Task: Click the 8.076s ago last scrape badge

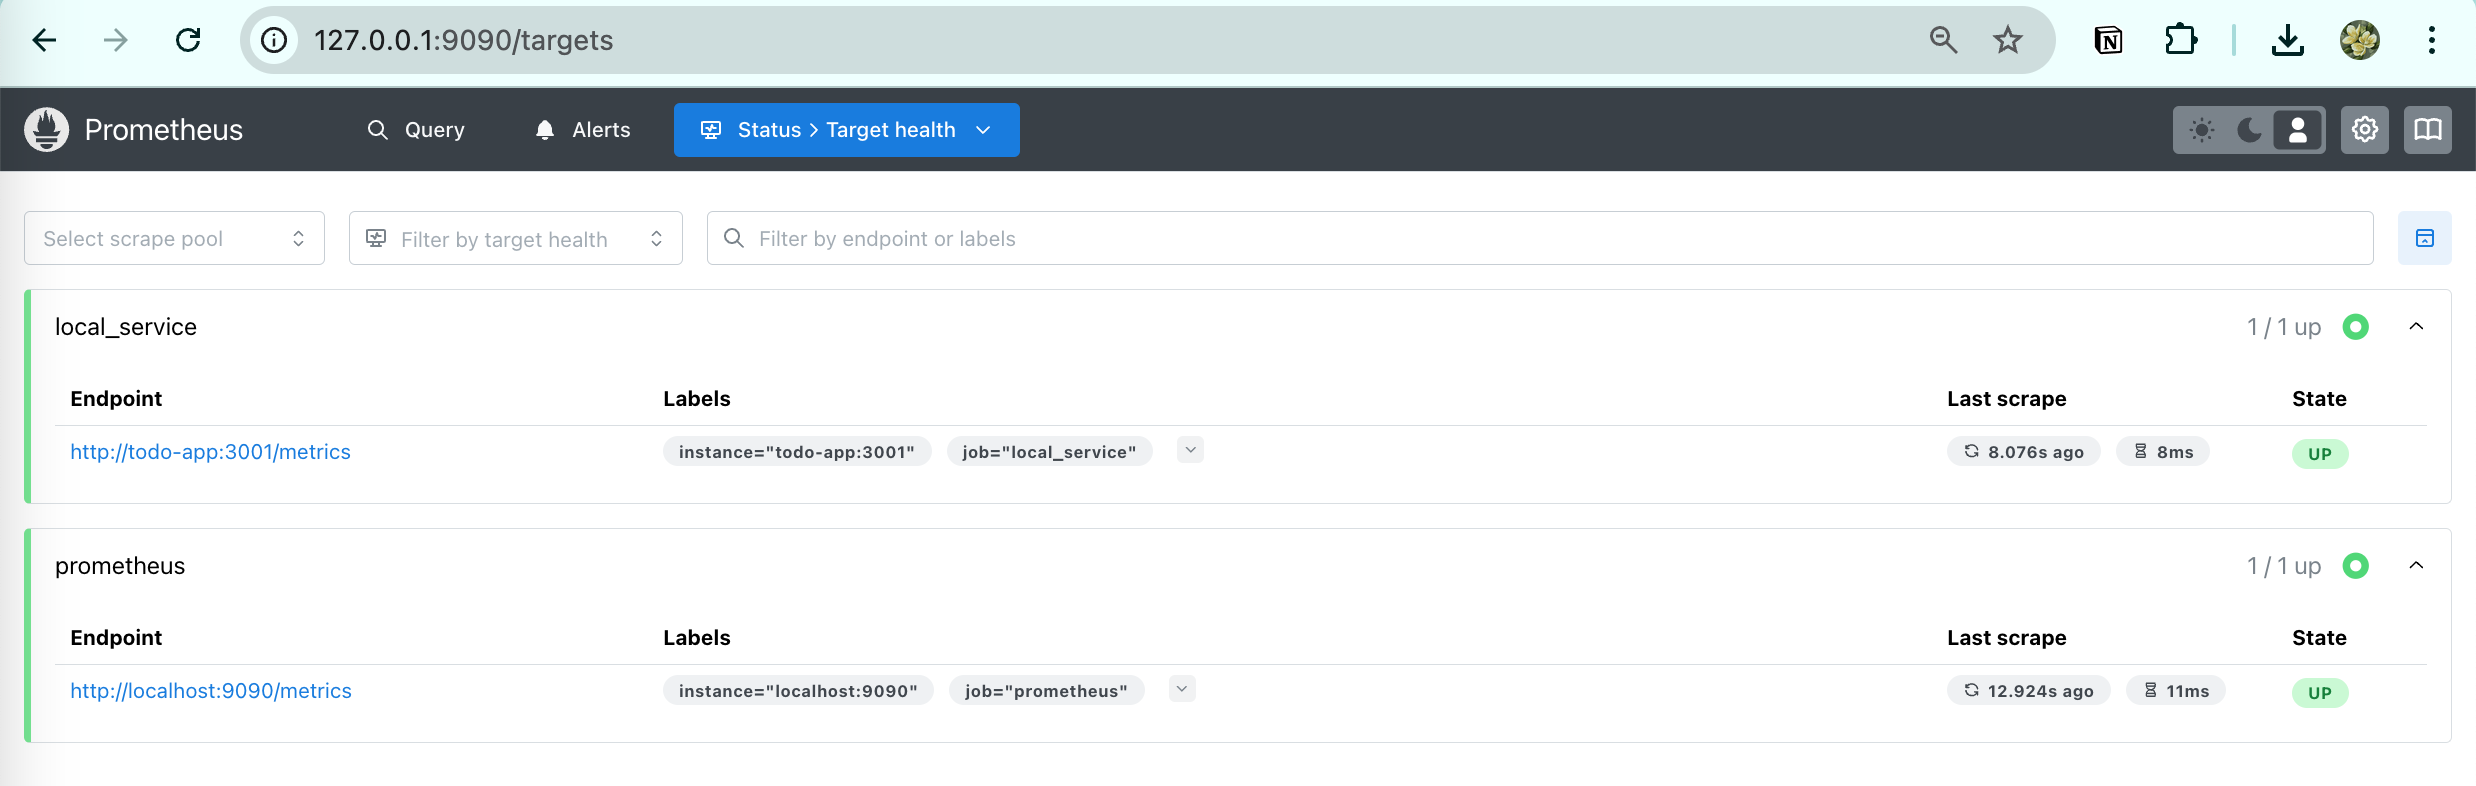Action: click(2024, 452)
